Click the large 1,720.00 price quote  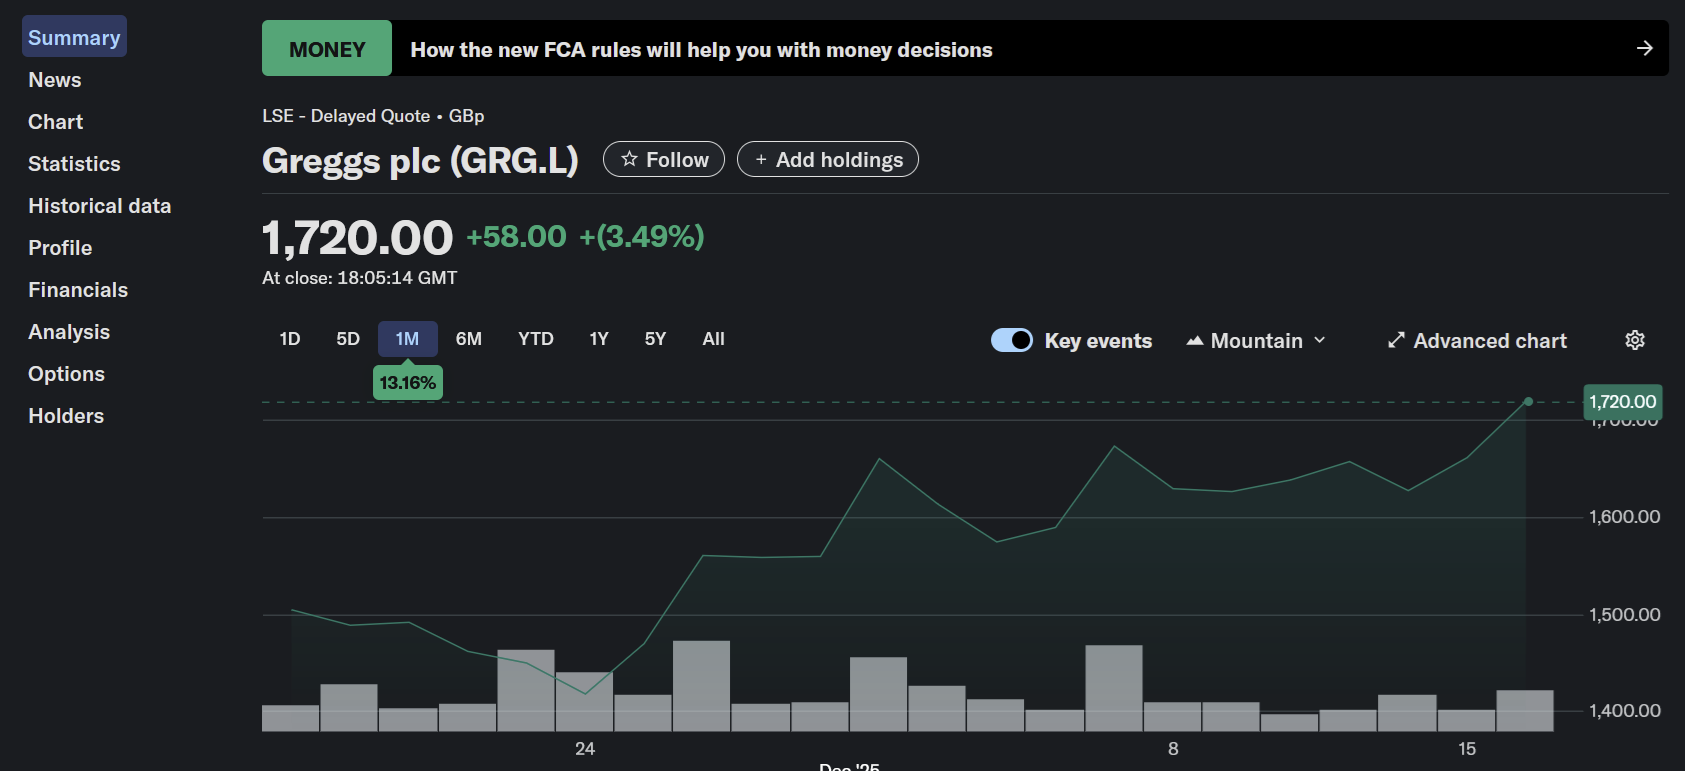coord(357,238)
